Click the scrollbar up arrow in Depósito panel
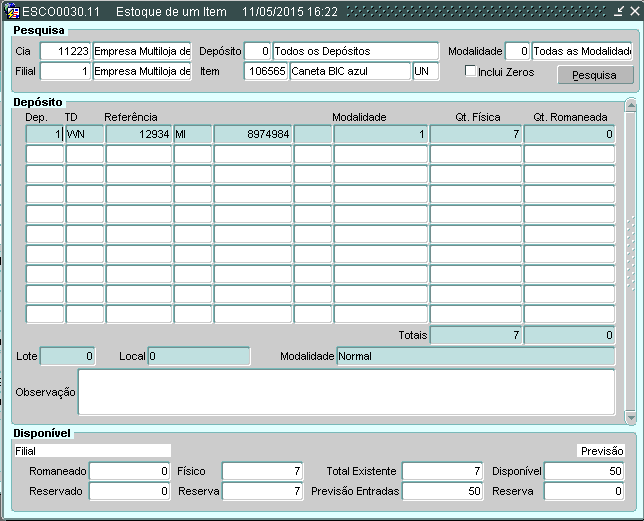This screenshot has height=521, width=644. 630,106
